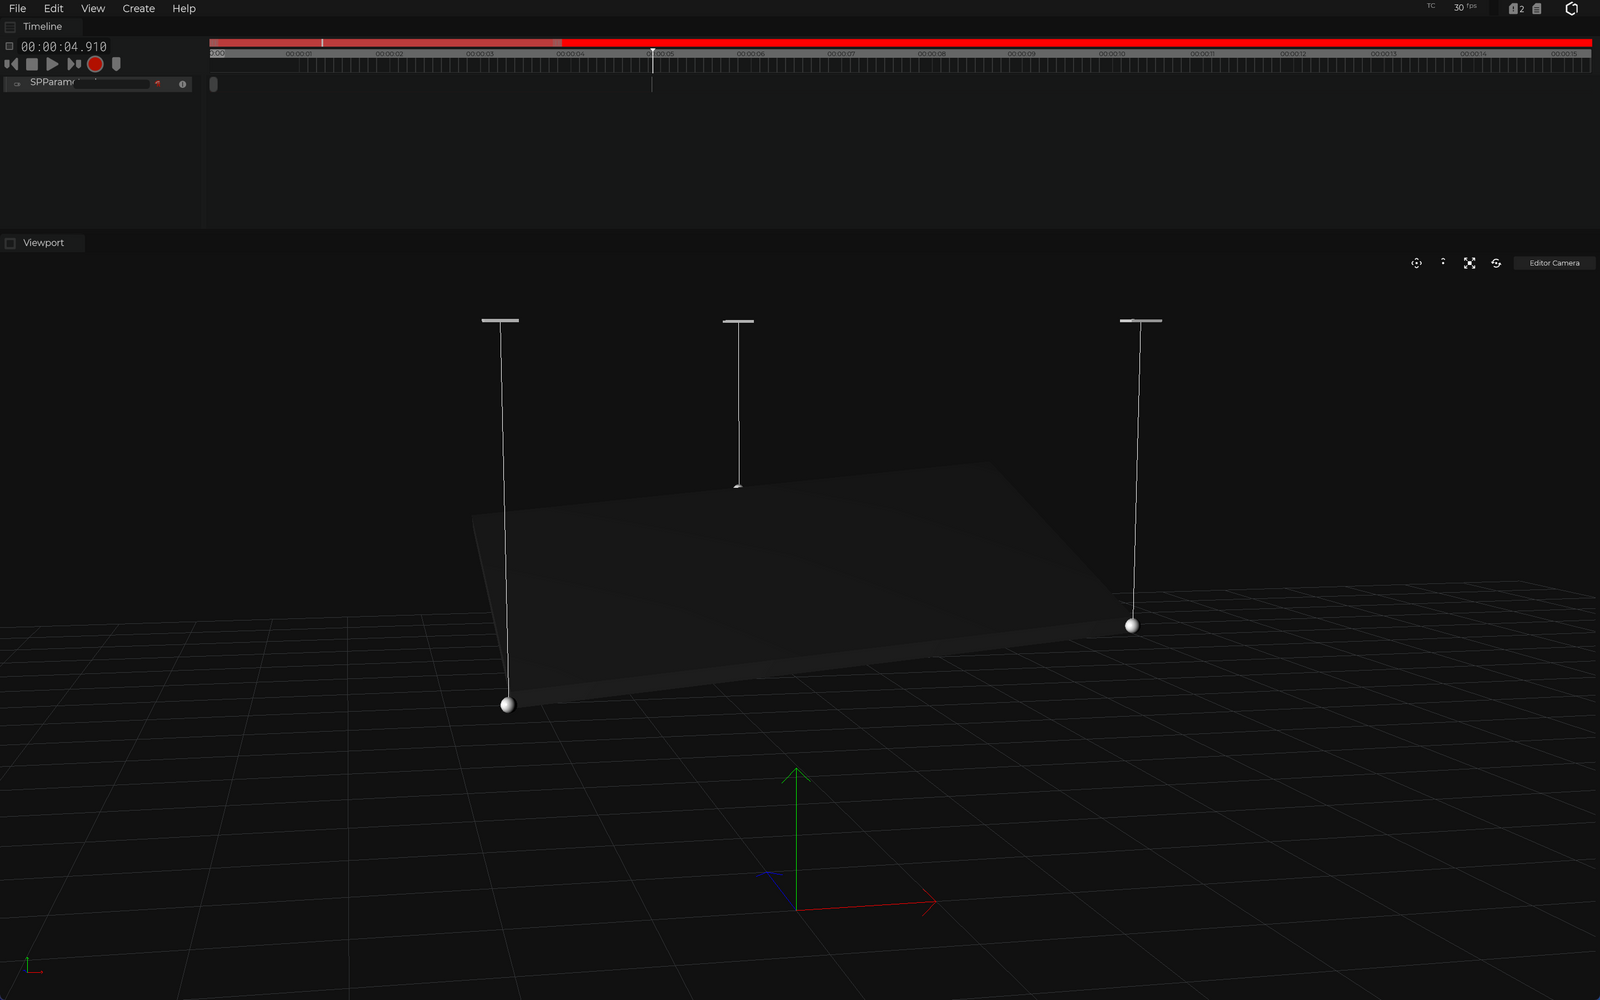Screen dimensions: 1600x1000
Task: Click the hexagon logo icon at top right
Action: (x=1571, y=9)
